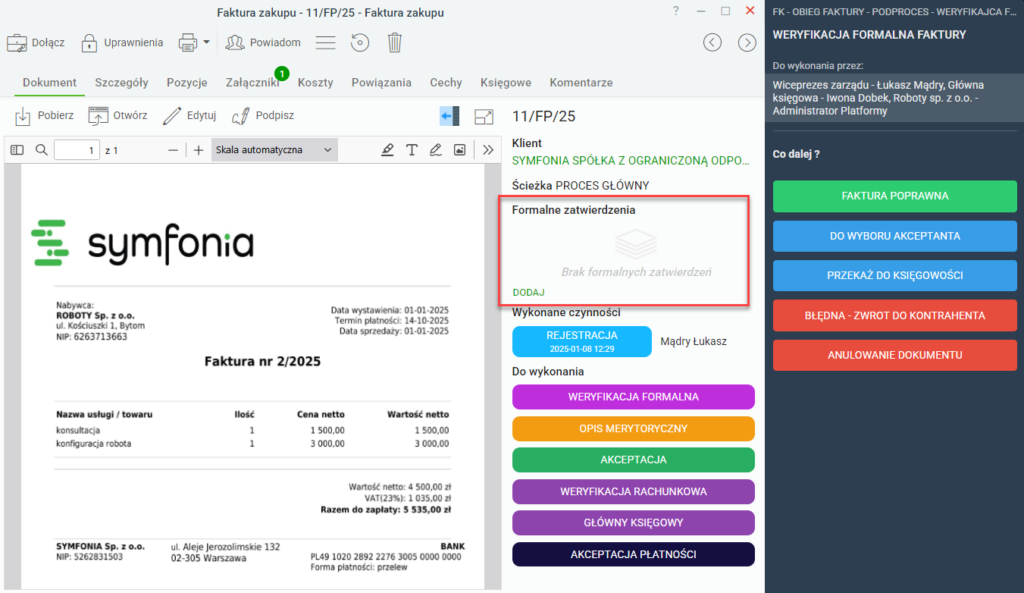The image size is (1024, 593).
Task: Switch to the Komentarze tab
Action: [x=581, y=82]
